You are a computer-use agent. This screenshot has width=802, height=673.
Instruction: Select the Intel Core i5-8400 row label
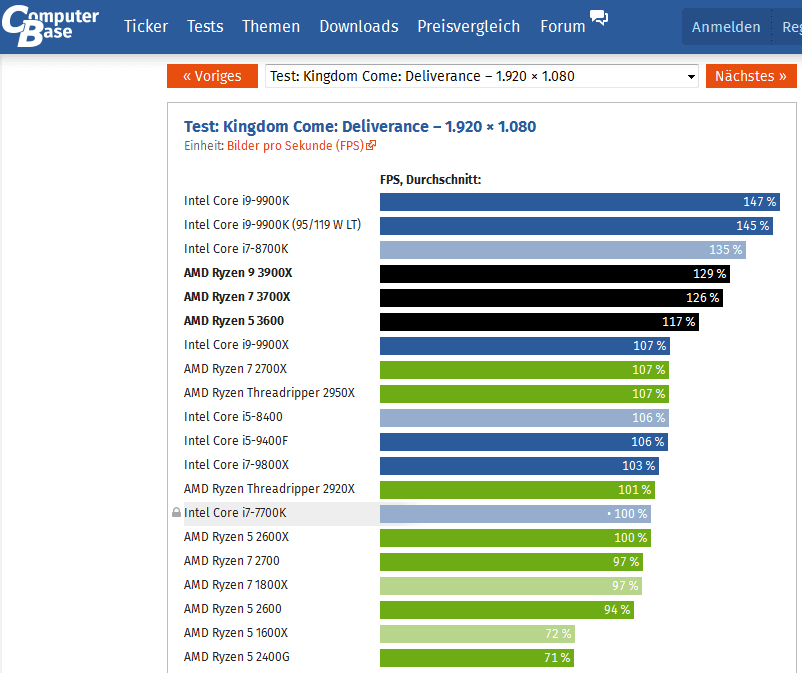233,417
